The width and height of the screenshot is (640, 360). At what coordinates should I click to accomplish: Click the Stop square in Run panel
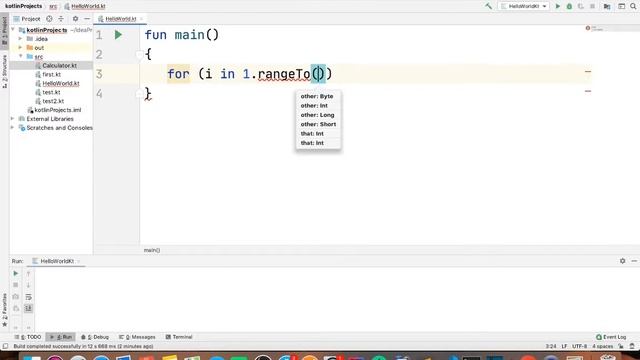pos(16,285)
